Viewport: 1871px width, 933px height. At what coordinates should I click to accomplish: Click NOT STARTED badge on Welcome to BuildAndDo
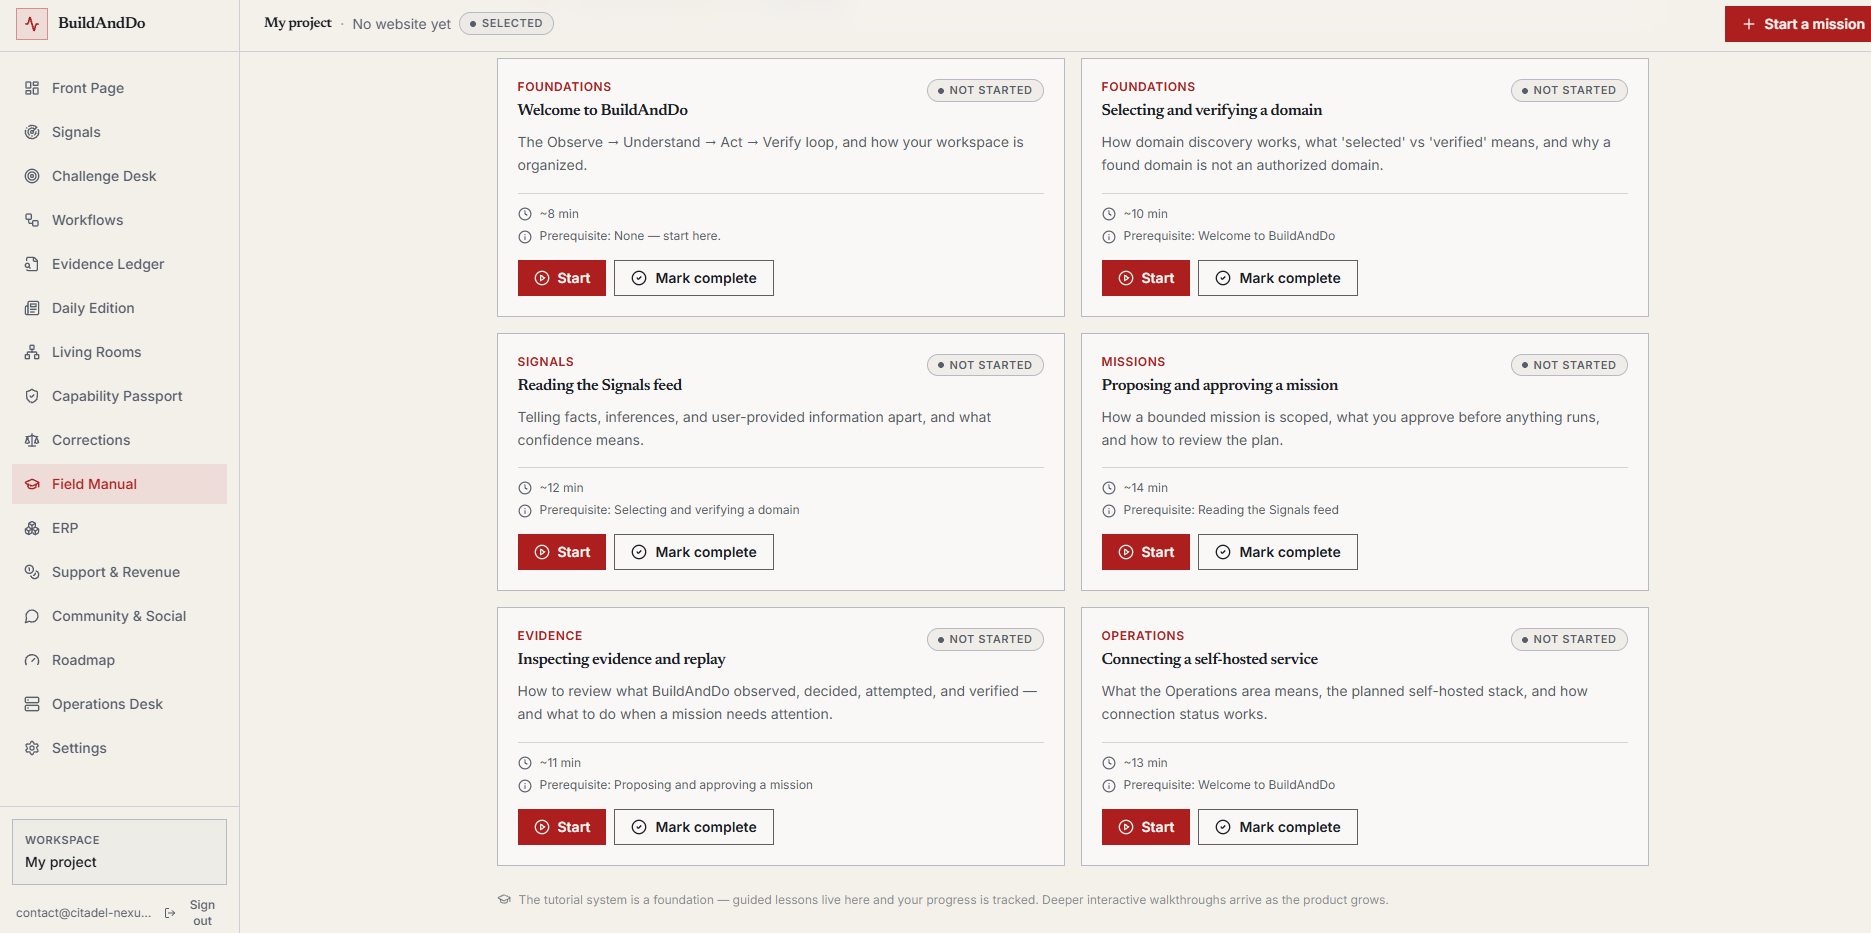point(985,90)
